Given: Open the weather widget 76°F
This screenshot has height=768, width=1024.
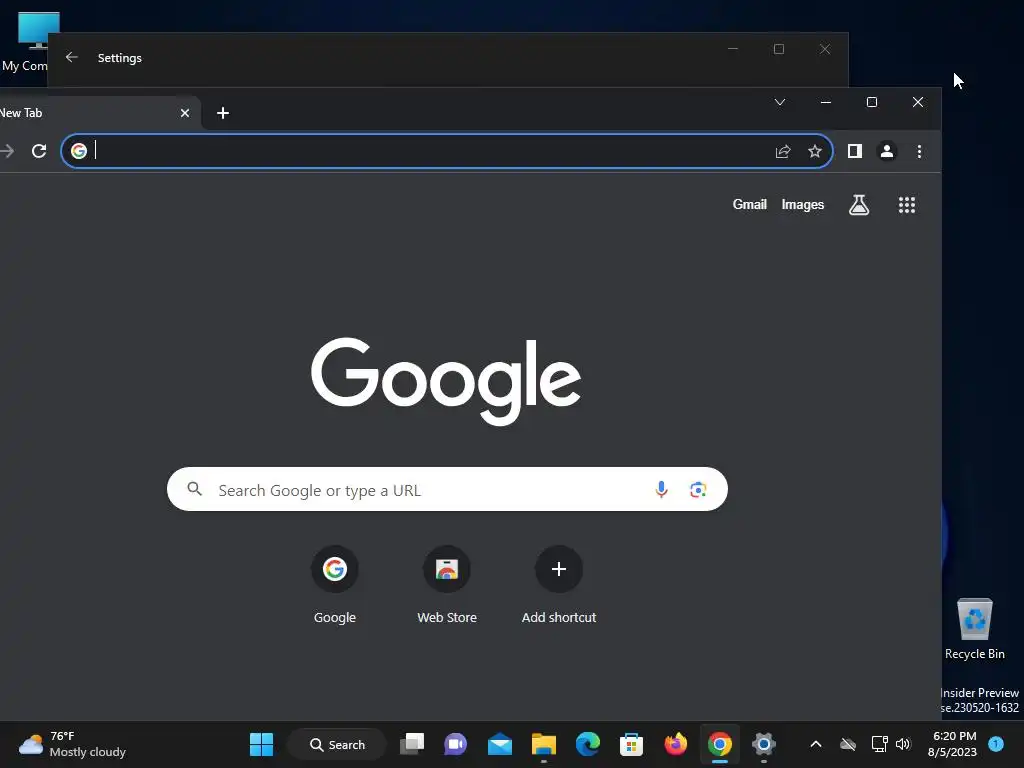Looking at the screenshot, I should click(72, 744).
